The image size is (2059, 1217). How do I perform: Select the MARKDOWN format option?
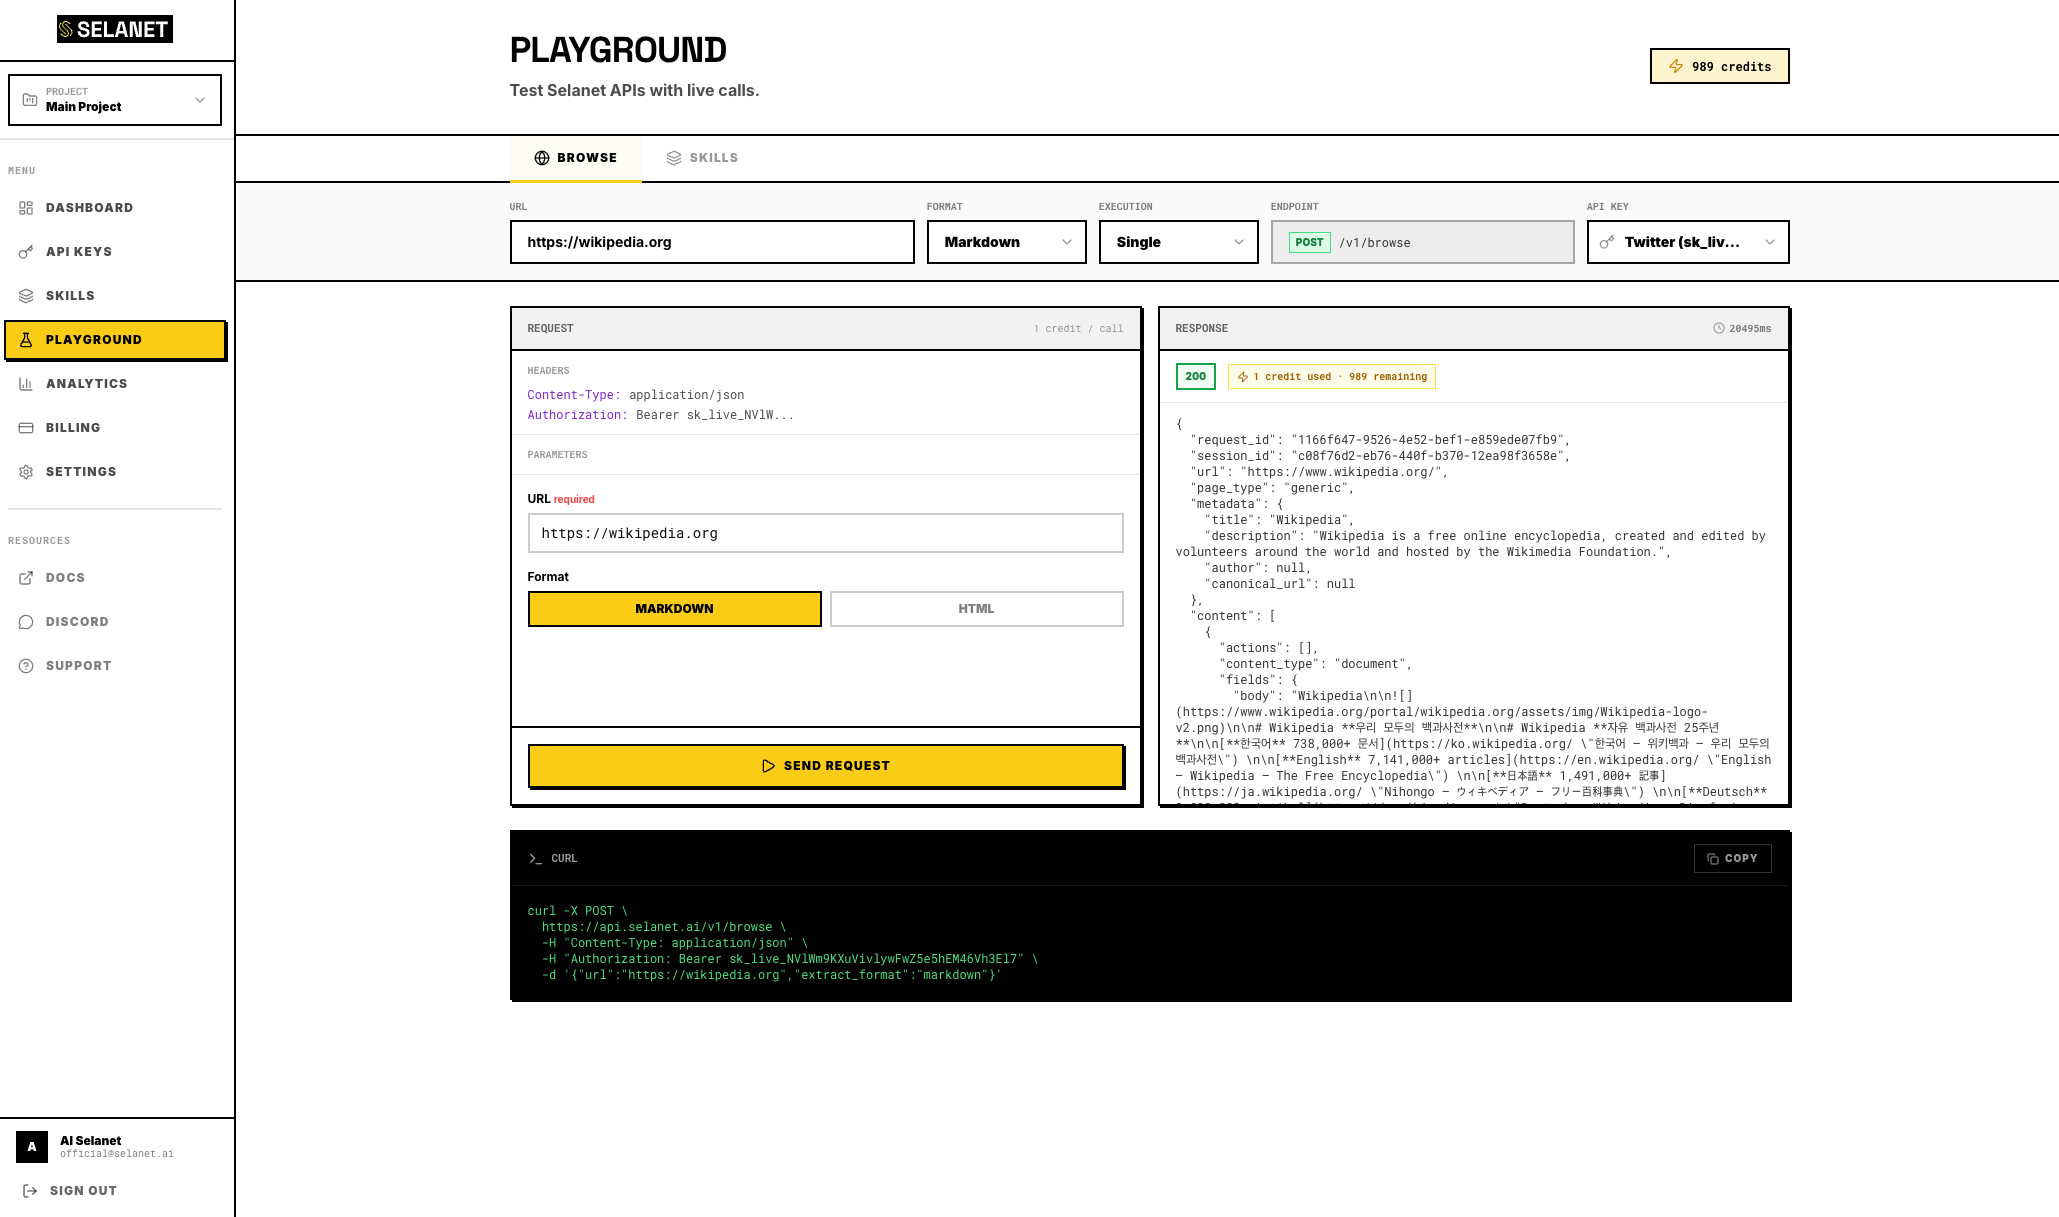[674, 609]
